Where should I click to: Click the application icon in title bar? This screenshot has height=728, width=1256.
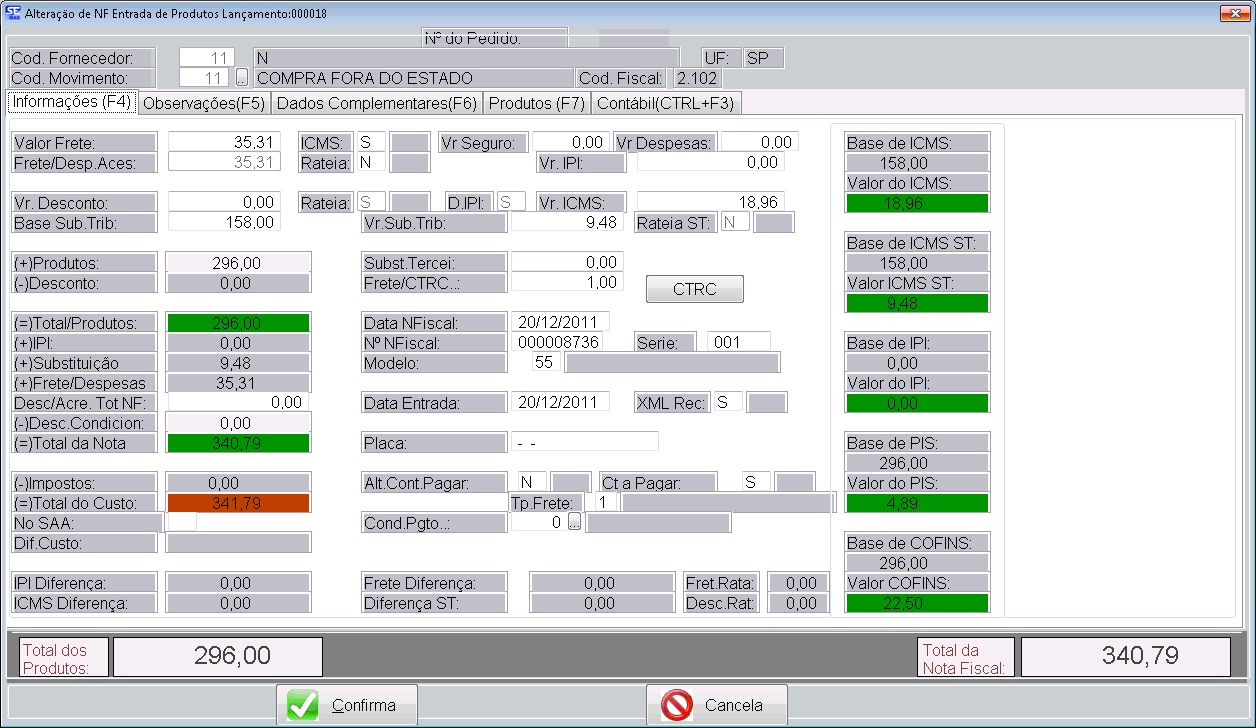click(x=12, y=13)
